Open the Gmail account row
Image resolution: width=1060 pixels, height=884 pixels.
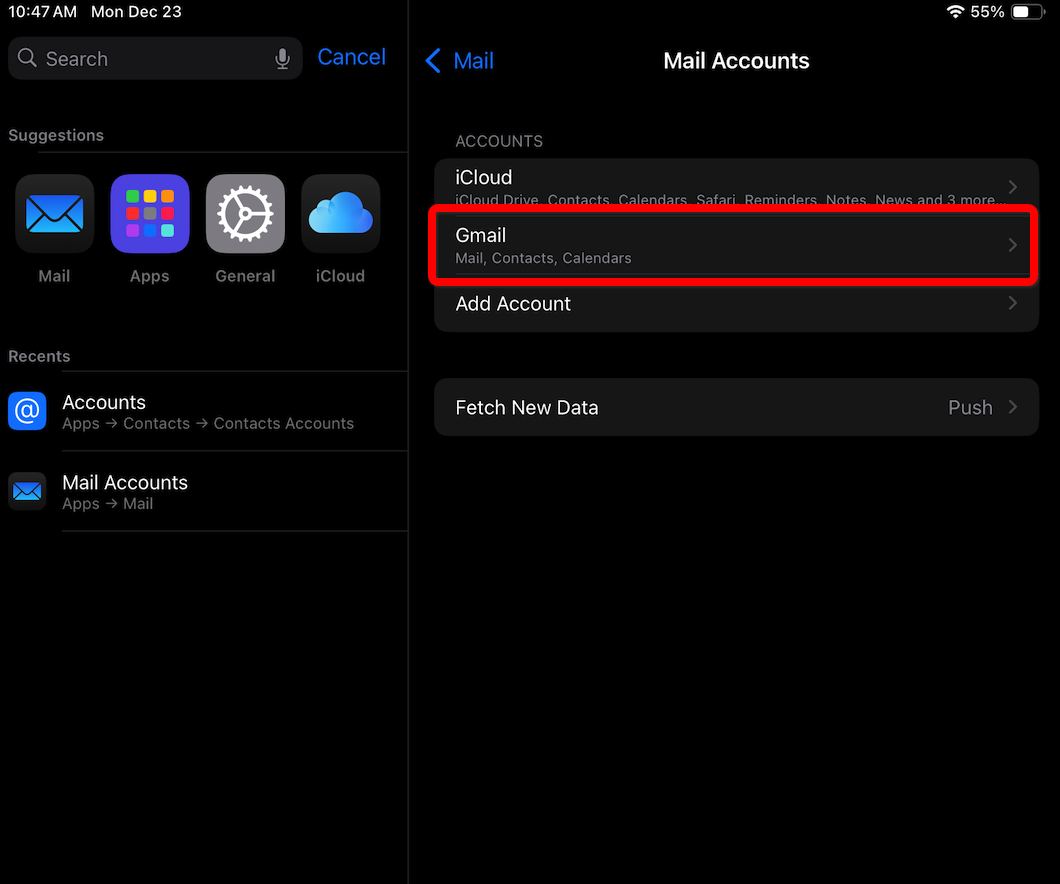pyautogui.click(x=736, y=245)
